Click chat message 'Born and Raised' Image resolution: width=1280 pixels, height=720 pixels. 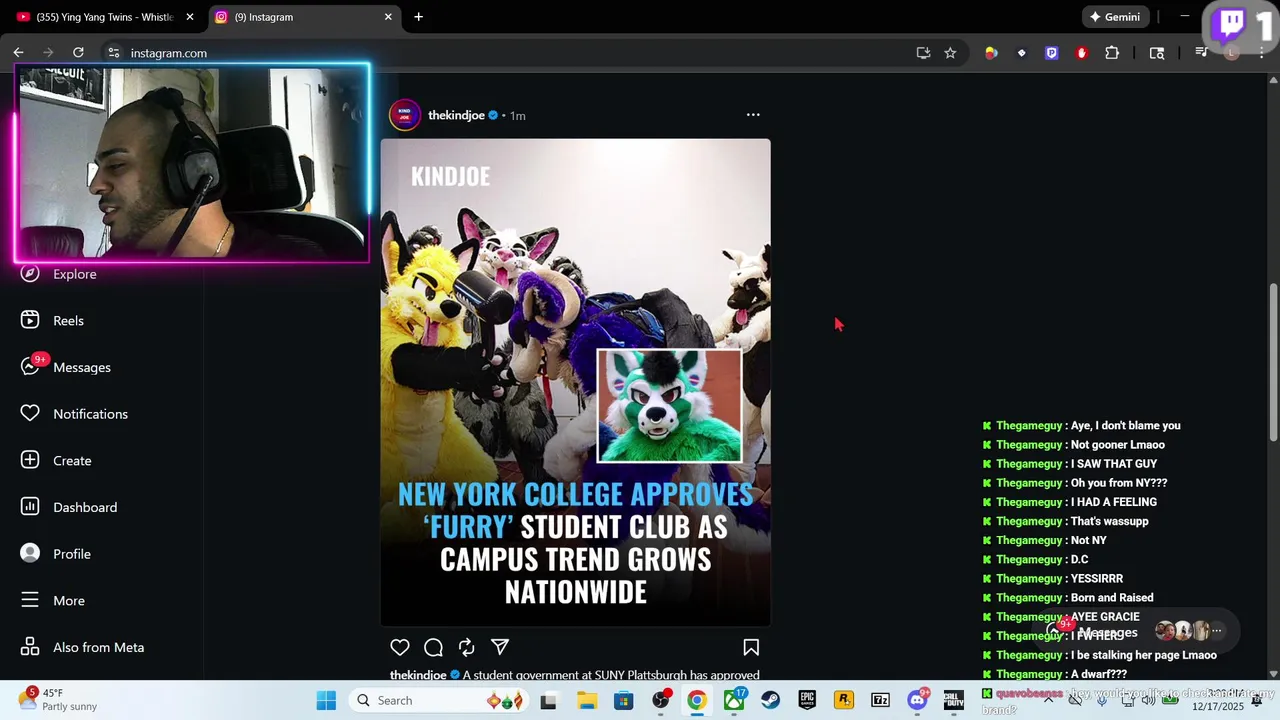[1112, 598]
